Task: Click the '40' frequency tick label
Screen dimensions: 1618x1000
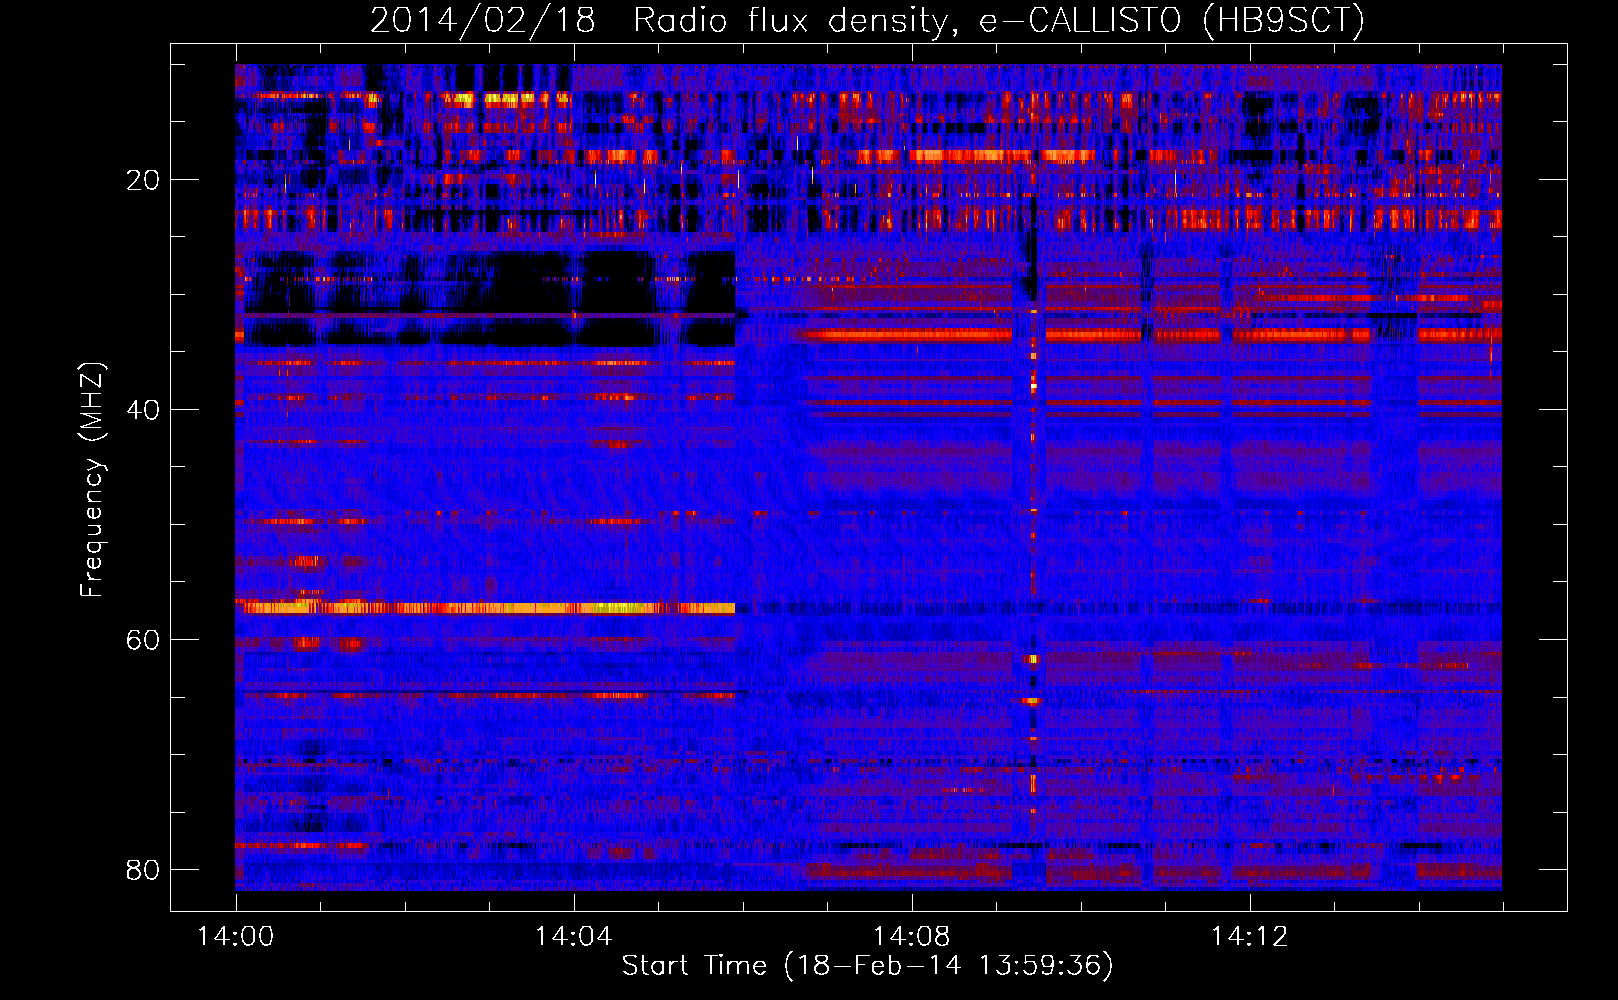Action: 143,410
